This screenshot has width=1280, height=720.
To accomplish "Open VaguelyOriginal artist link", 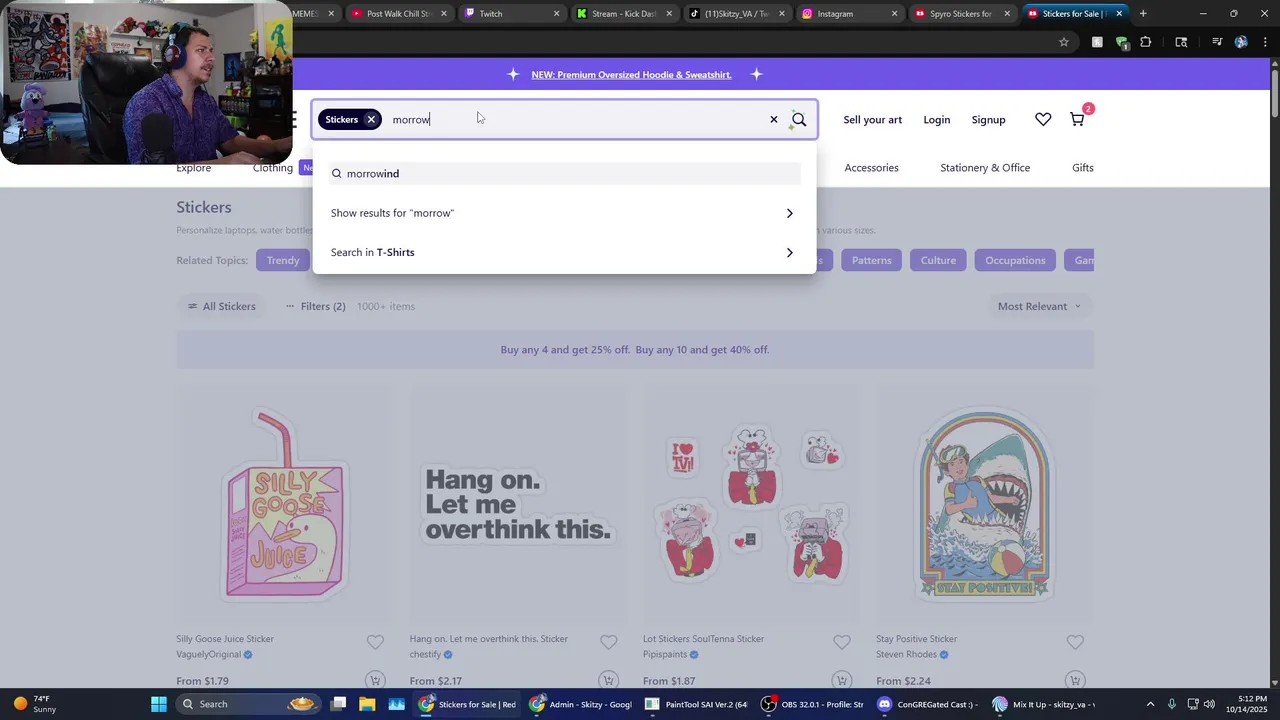I will [209, 655].
